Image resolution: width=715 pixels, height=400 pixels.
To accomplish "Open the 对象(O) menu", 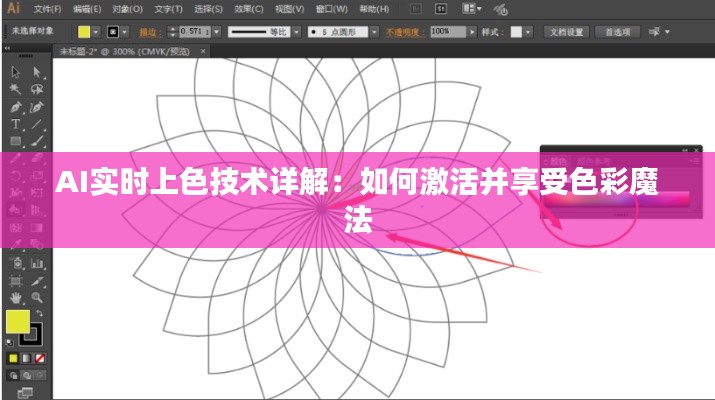I will point(128,9).
